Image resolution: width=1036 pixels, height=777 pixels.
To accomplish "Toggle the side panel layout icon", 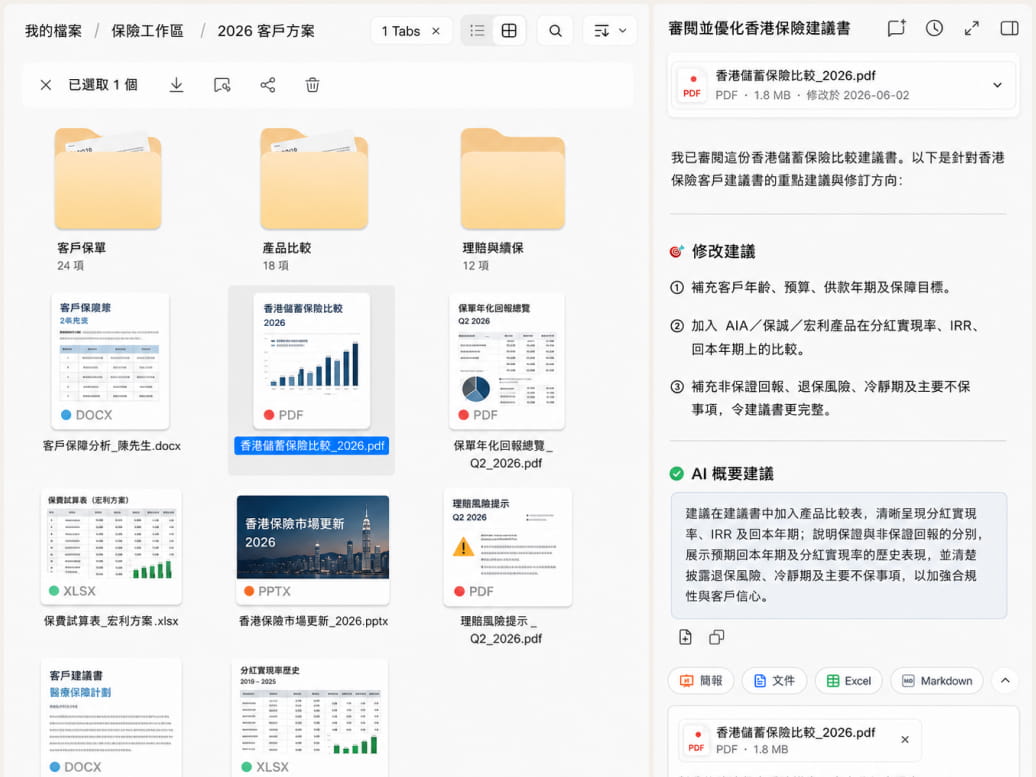I will point(1010,28).
